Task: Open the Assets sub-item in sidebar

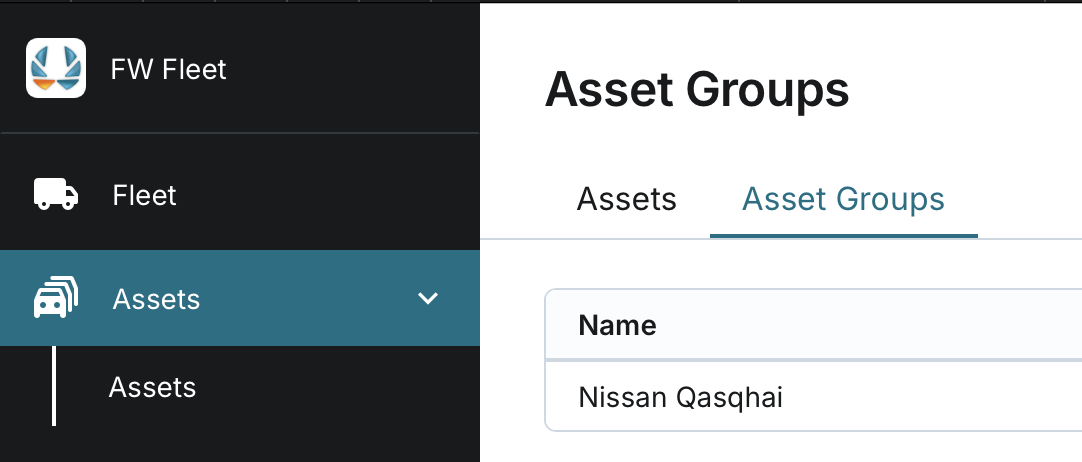Action: coord(152,387)
